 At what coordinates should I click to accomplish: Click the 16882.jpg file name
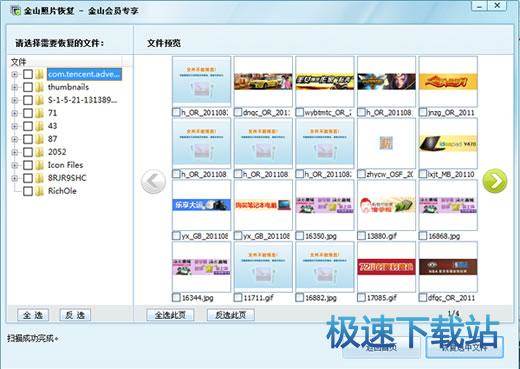pos(321,298)
